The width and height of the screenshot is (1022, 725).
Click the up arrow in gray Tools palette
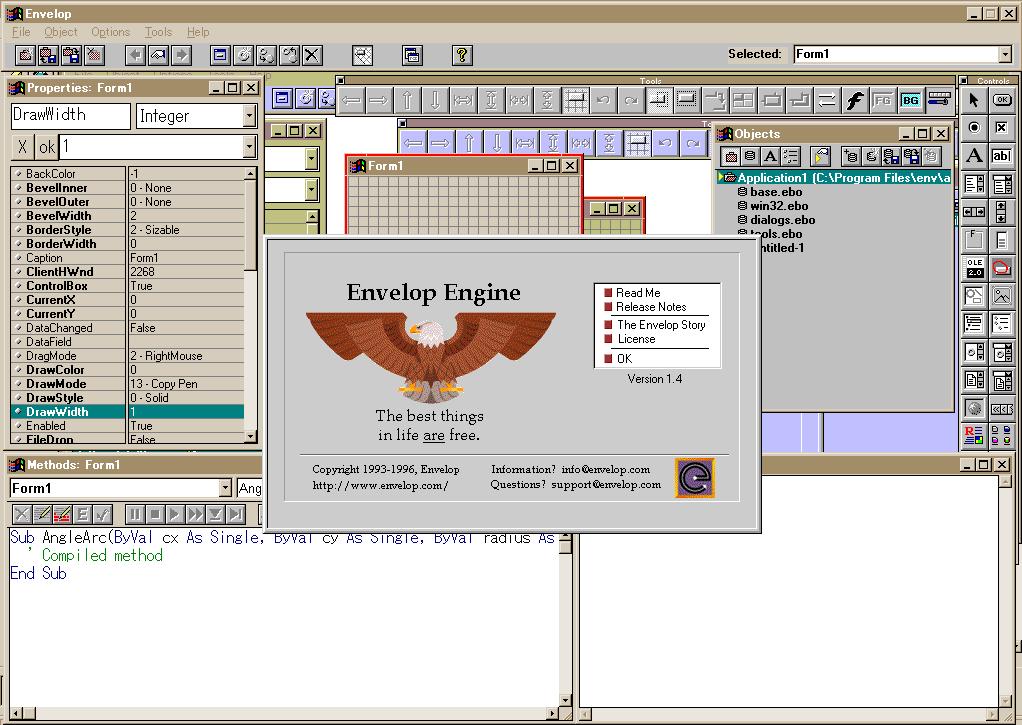(x=407, y=100)
